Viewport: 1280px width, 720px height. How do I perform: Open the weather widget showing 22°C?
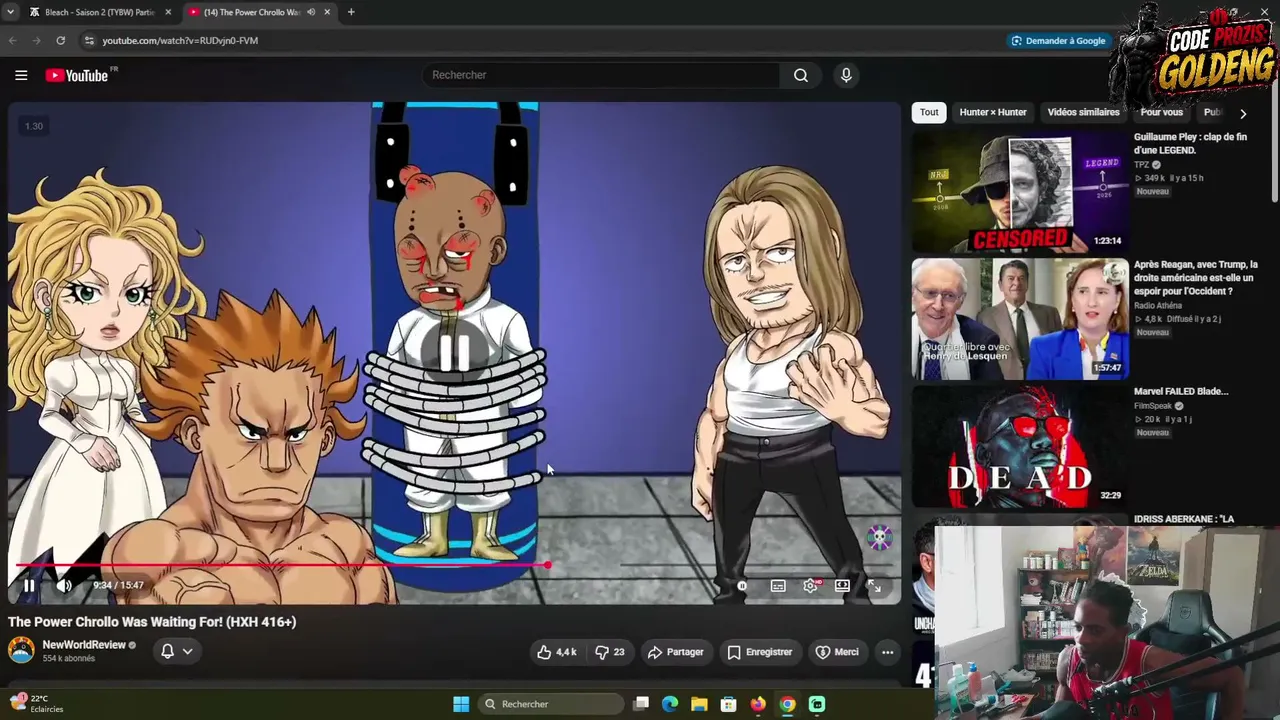click(37, 704)
